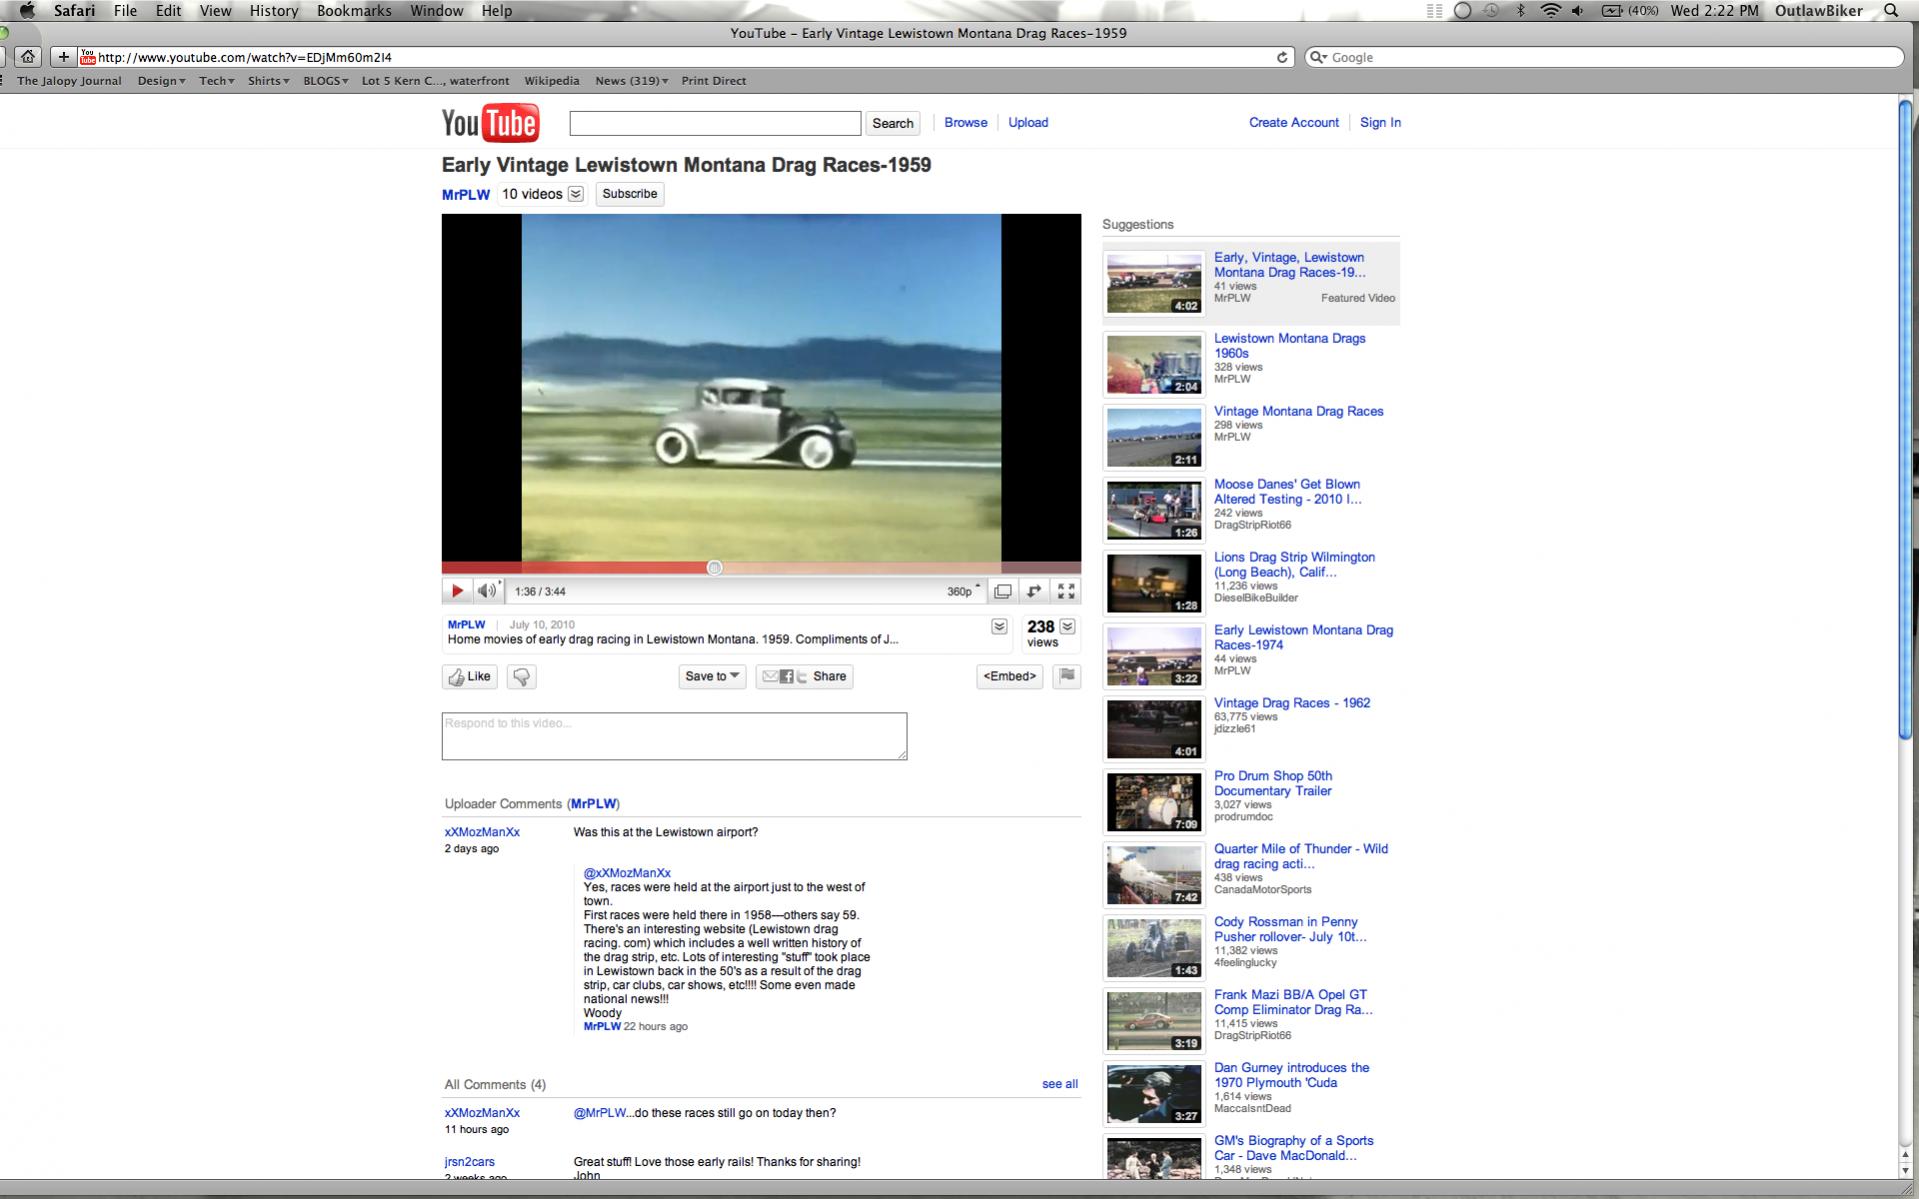Open the battery status menu

tap(1630, 10)
